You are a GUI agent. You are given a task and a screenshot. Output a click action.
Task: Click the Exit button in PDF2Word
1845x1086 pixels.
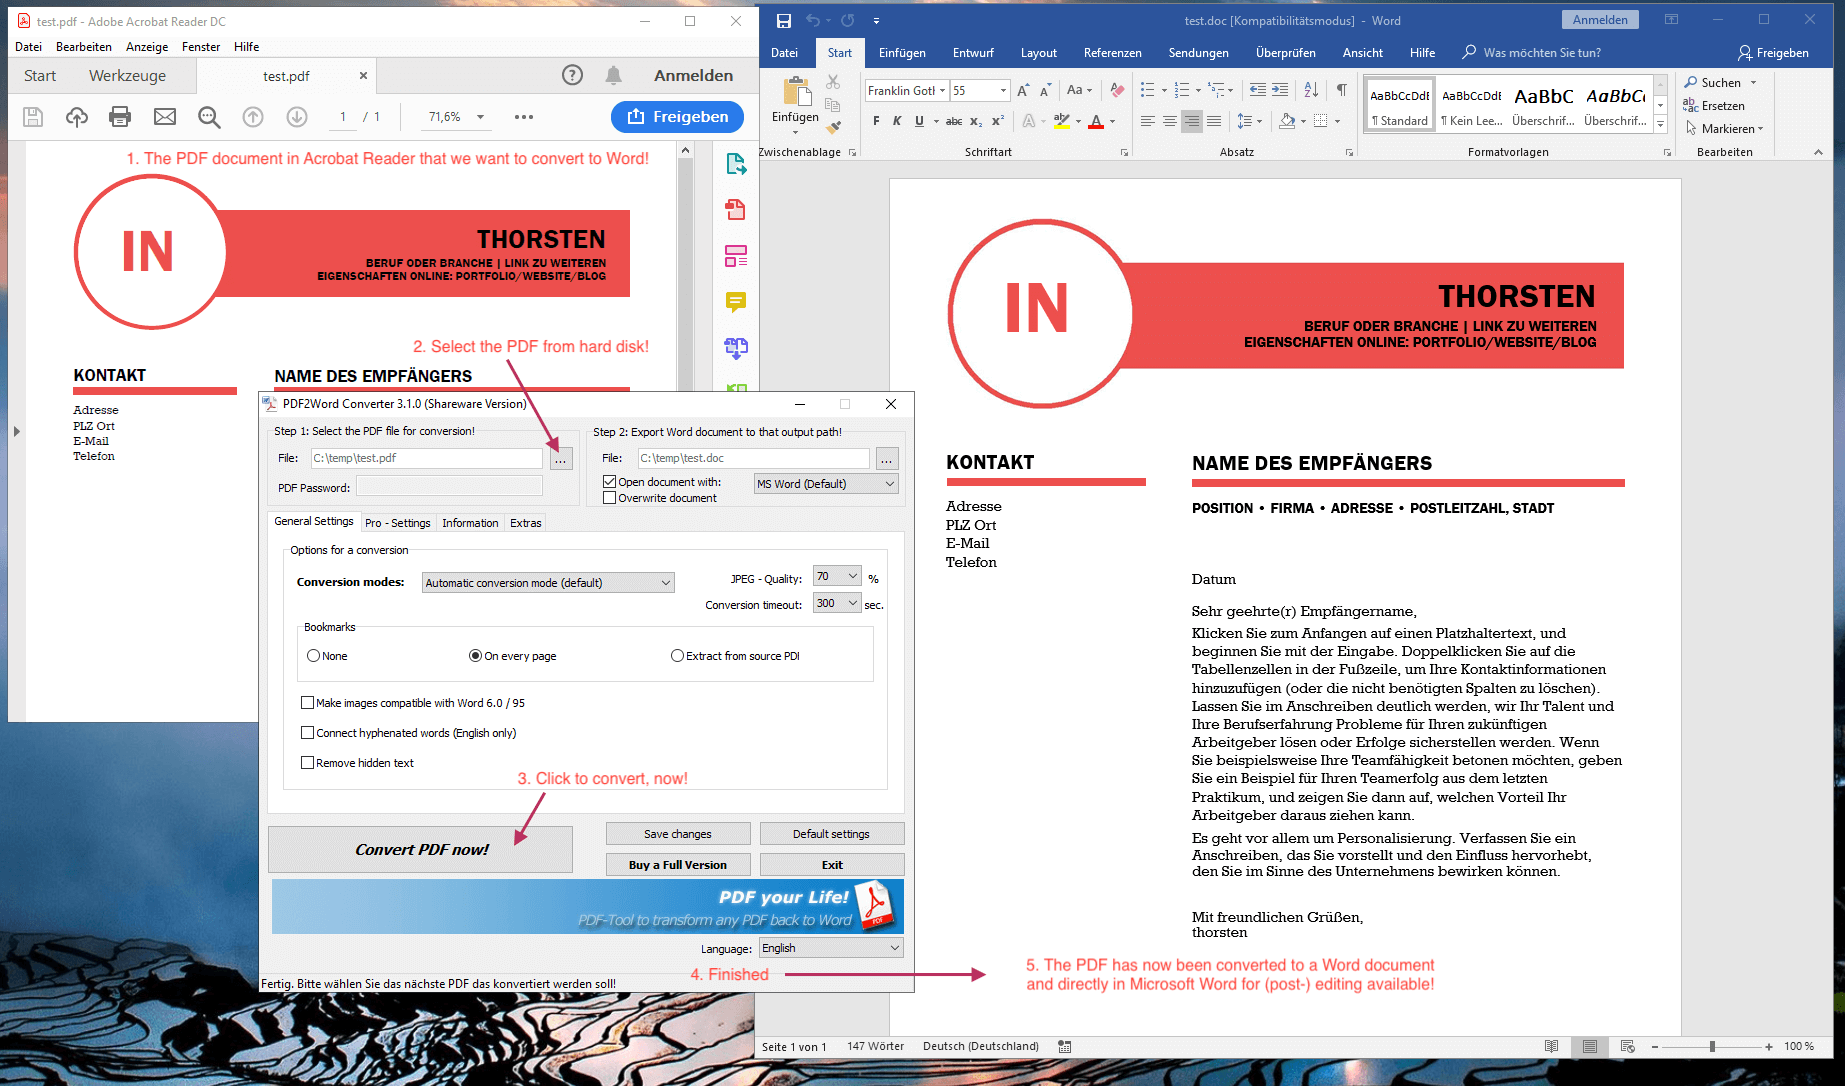pyautogui.click(x=832, y=865)
